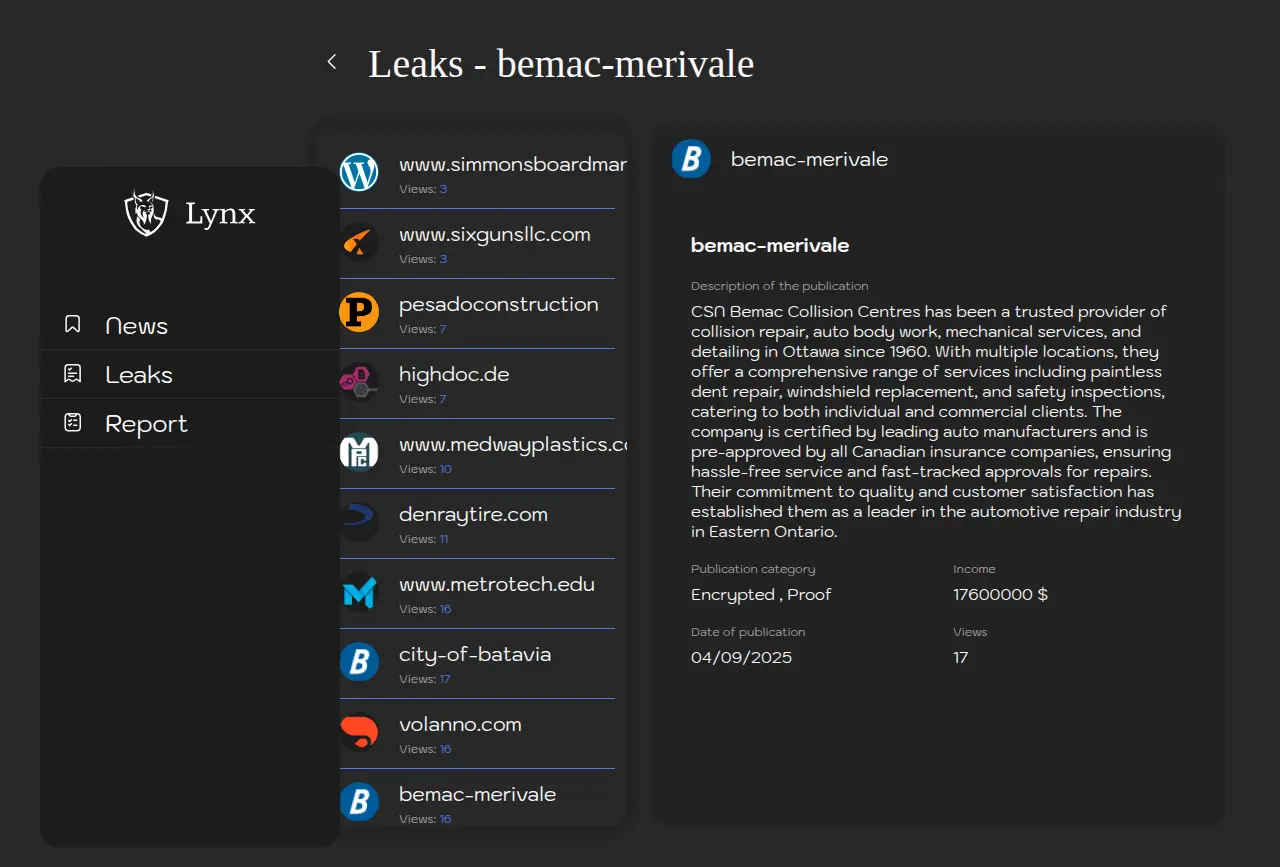The width and height of the screenshot is (1280, 867).
Task: Open the www.sixgunsllc.com leak entry
Action: [x=494, y=235]
